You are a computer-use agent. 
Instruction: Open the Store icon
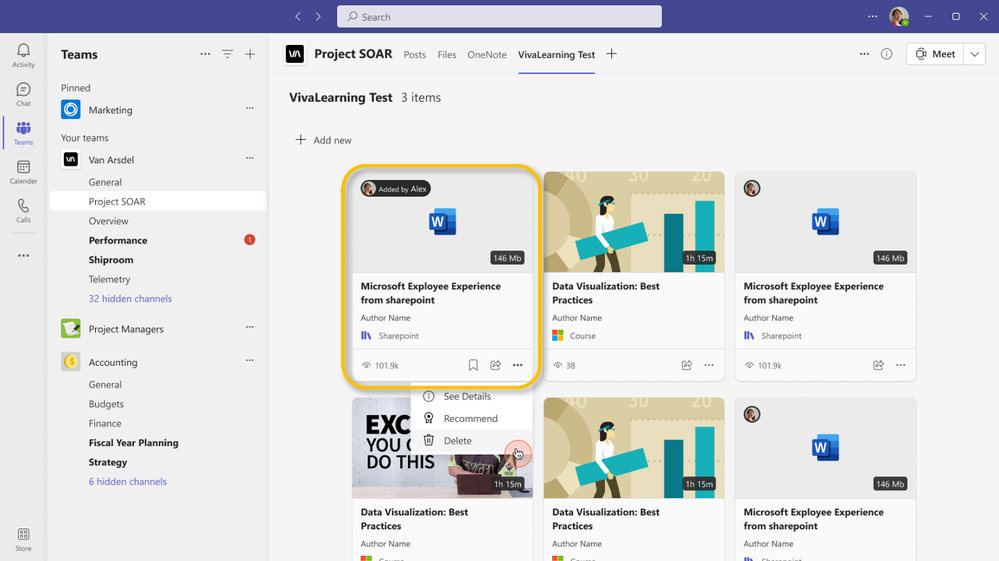(24, 539)
